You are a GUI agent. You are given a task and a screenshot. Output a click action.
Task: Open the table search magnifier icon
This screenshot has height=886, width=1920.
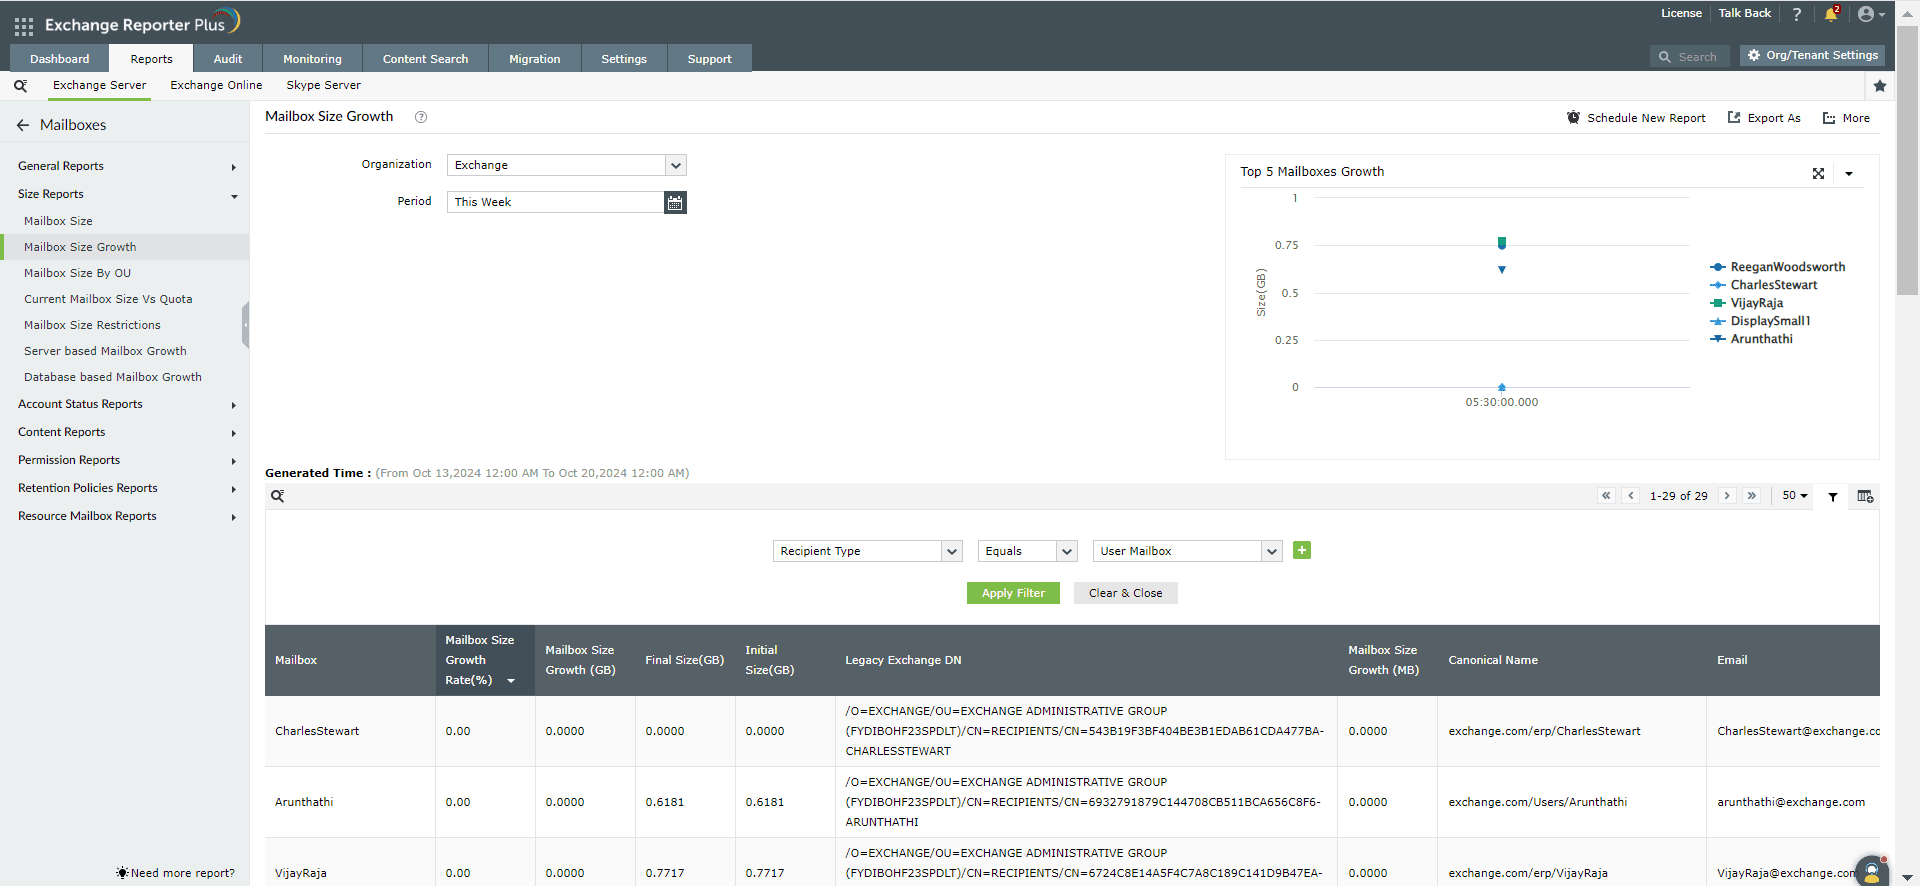(x=278, y=496)
